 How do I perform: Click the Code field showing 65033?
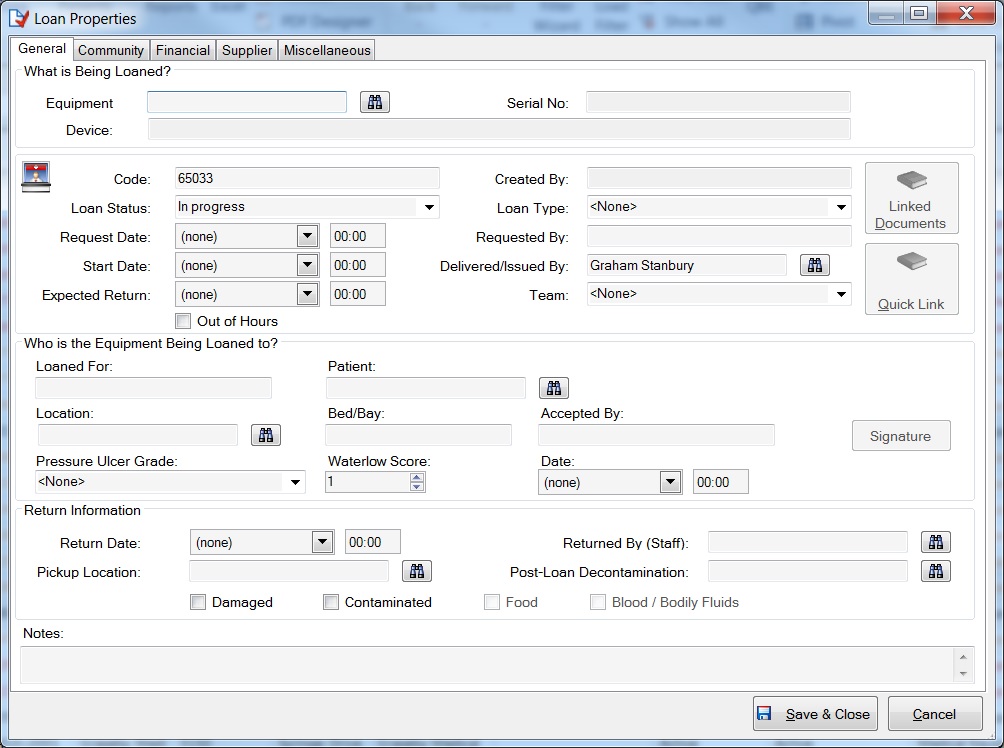point(307,178)
